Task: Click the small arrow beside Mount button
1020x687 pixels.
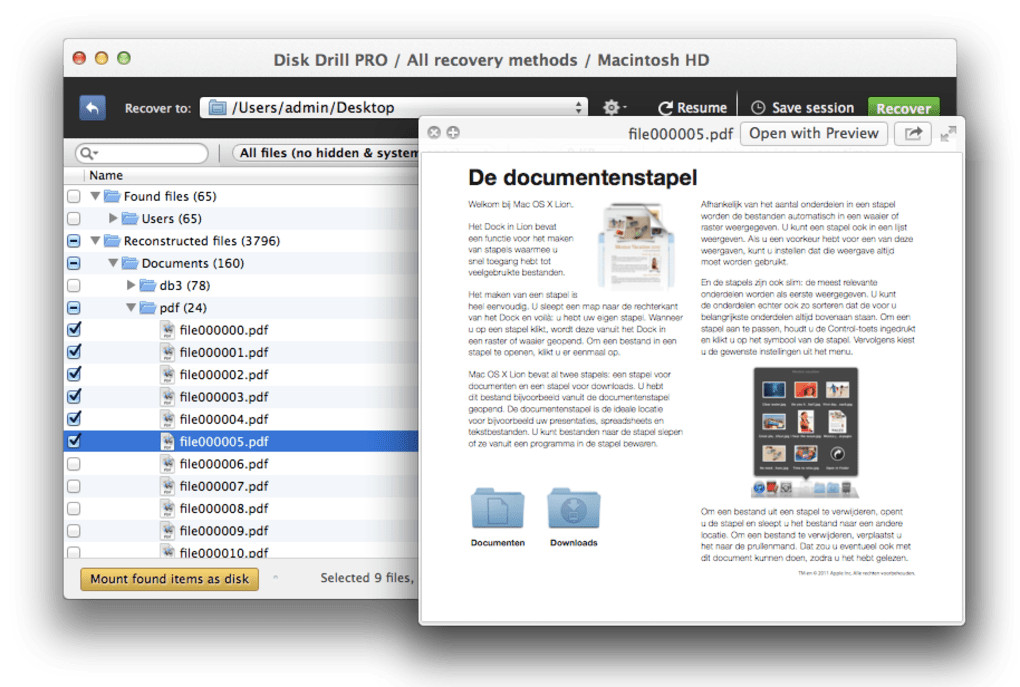Action: tap(276, 577)
